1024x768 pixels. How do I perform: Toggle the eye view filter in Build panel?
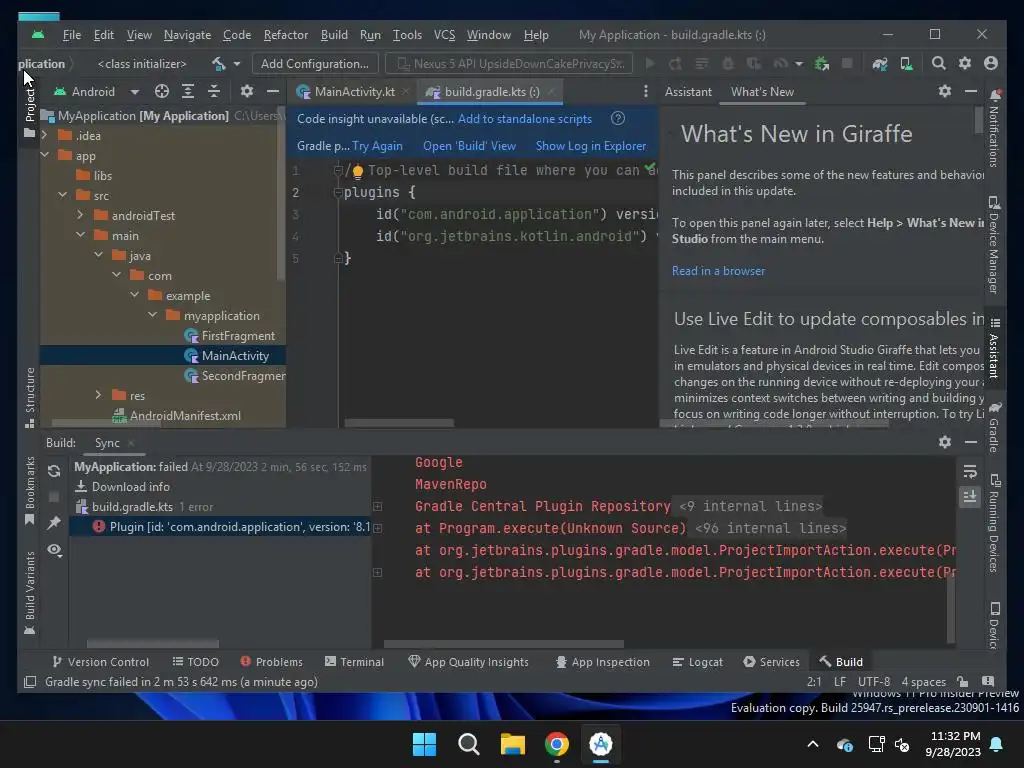54,550
